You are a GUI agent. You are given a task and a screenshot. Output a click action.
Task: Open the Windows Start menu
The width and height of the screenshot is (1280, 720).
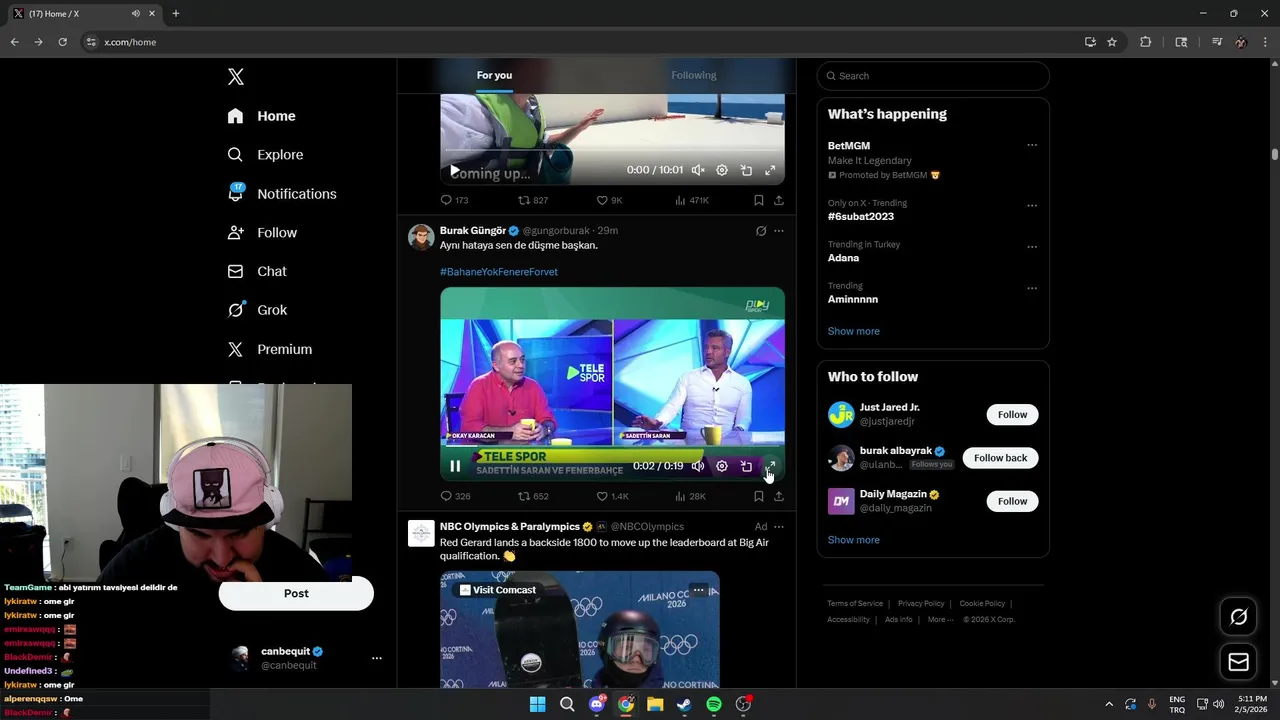(x=537, y=704)
